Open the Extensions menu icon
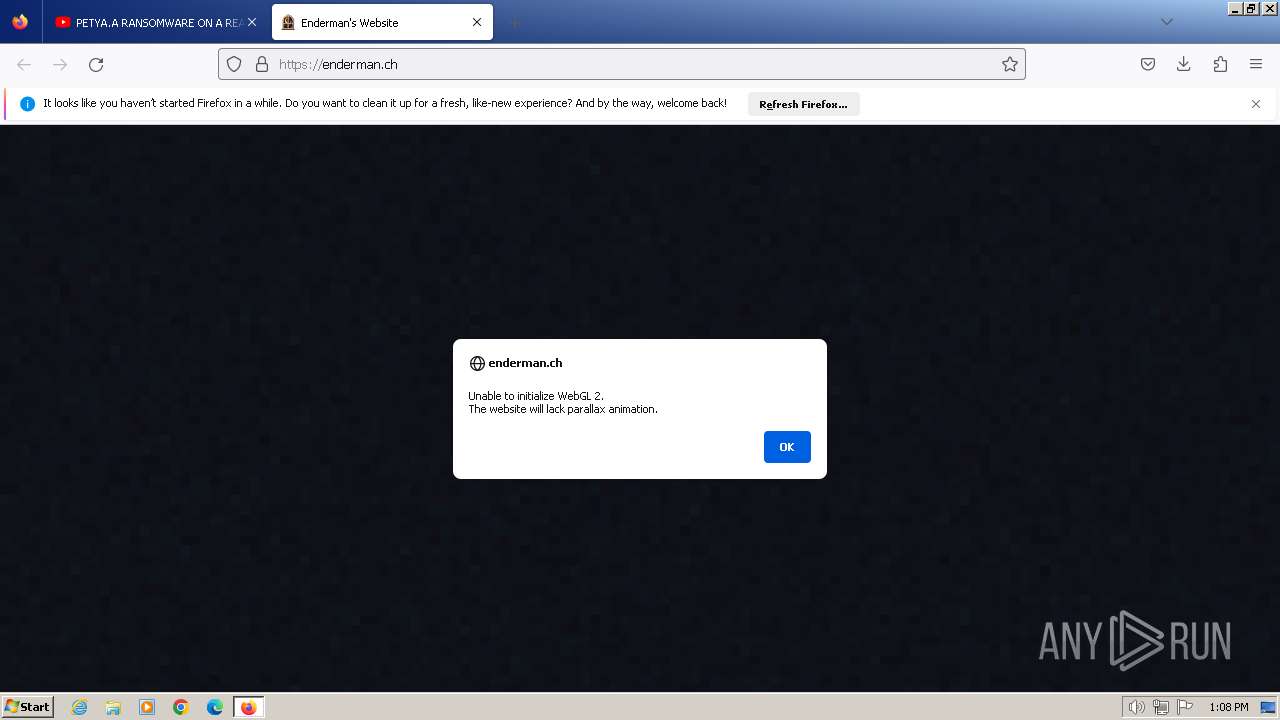Viewport: 1280px width, 720px height. 1220,64
